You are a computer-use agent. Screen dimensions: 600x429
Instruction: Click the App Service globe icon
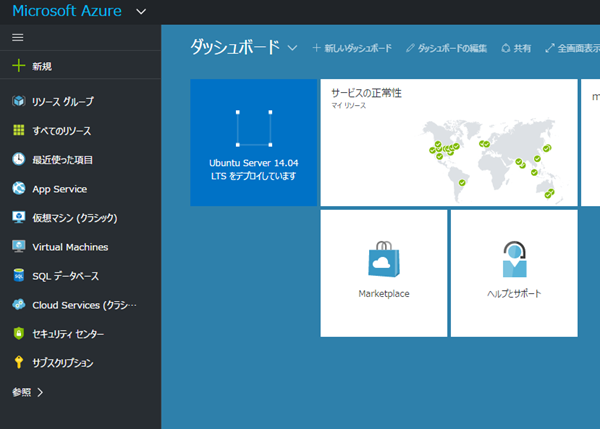(18, 188)
